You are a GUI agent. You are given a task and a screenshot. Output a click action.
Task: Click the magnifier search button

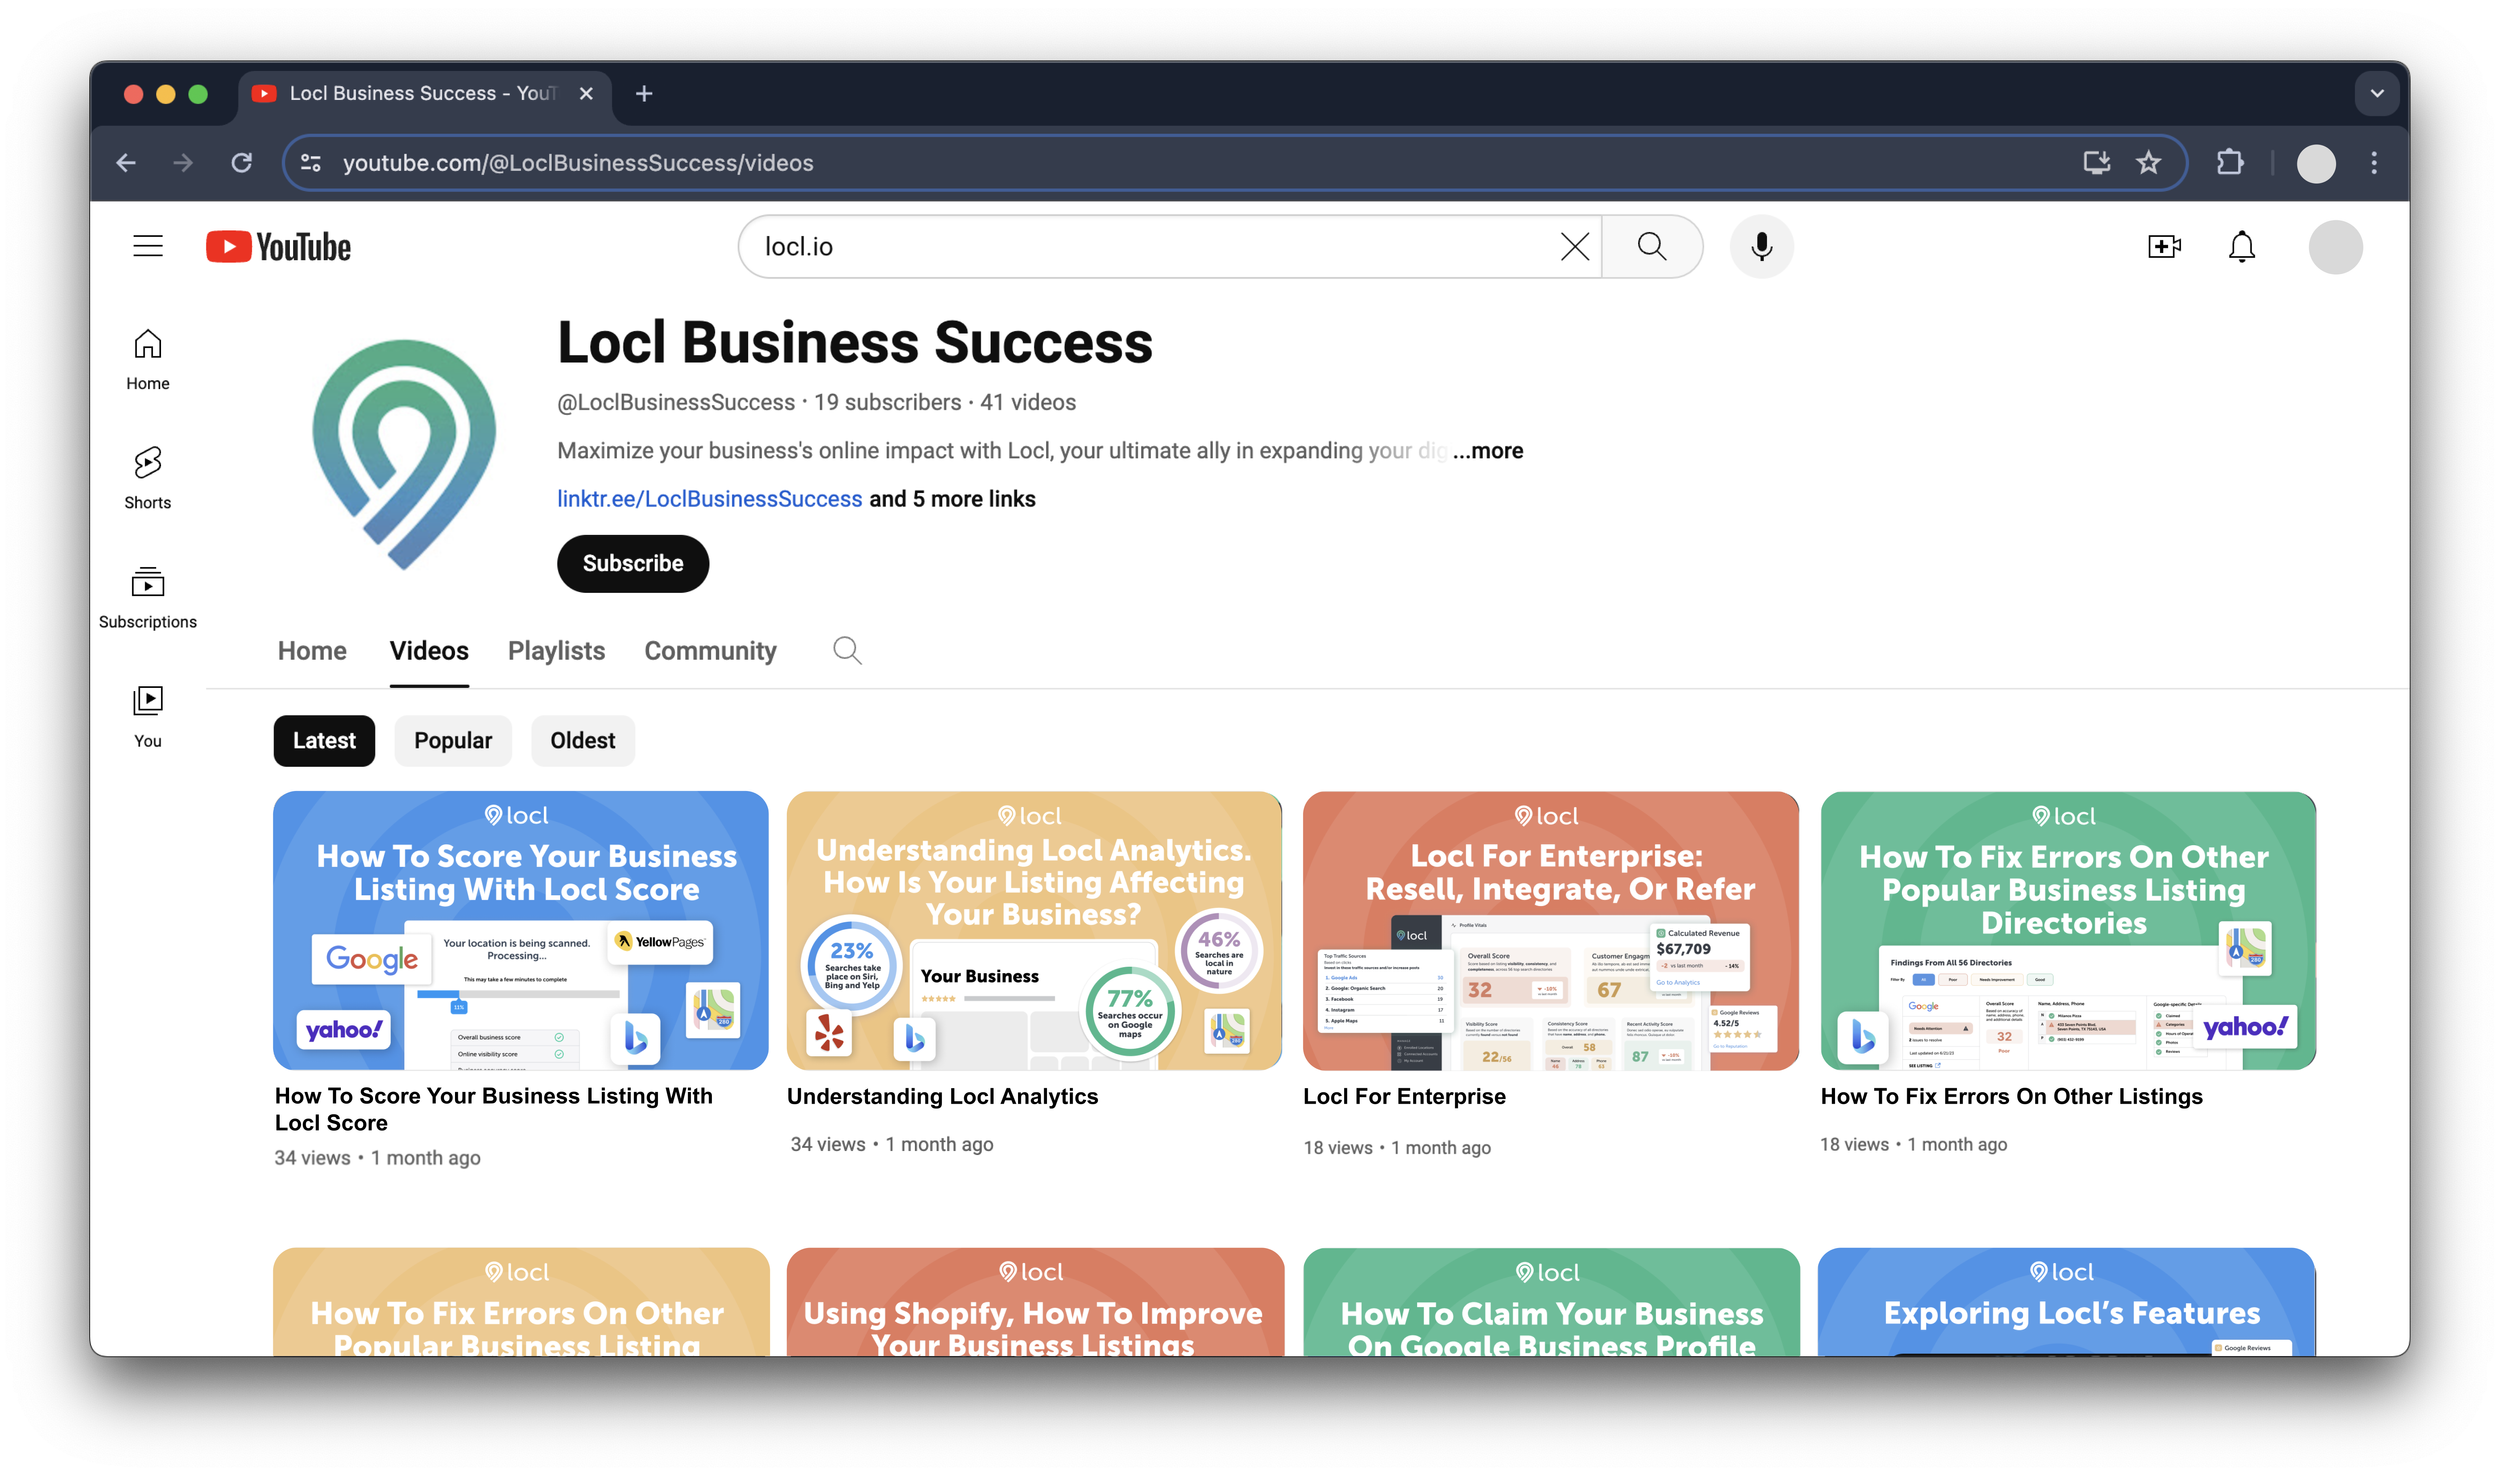click(x=1652, y=246)
